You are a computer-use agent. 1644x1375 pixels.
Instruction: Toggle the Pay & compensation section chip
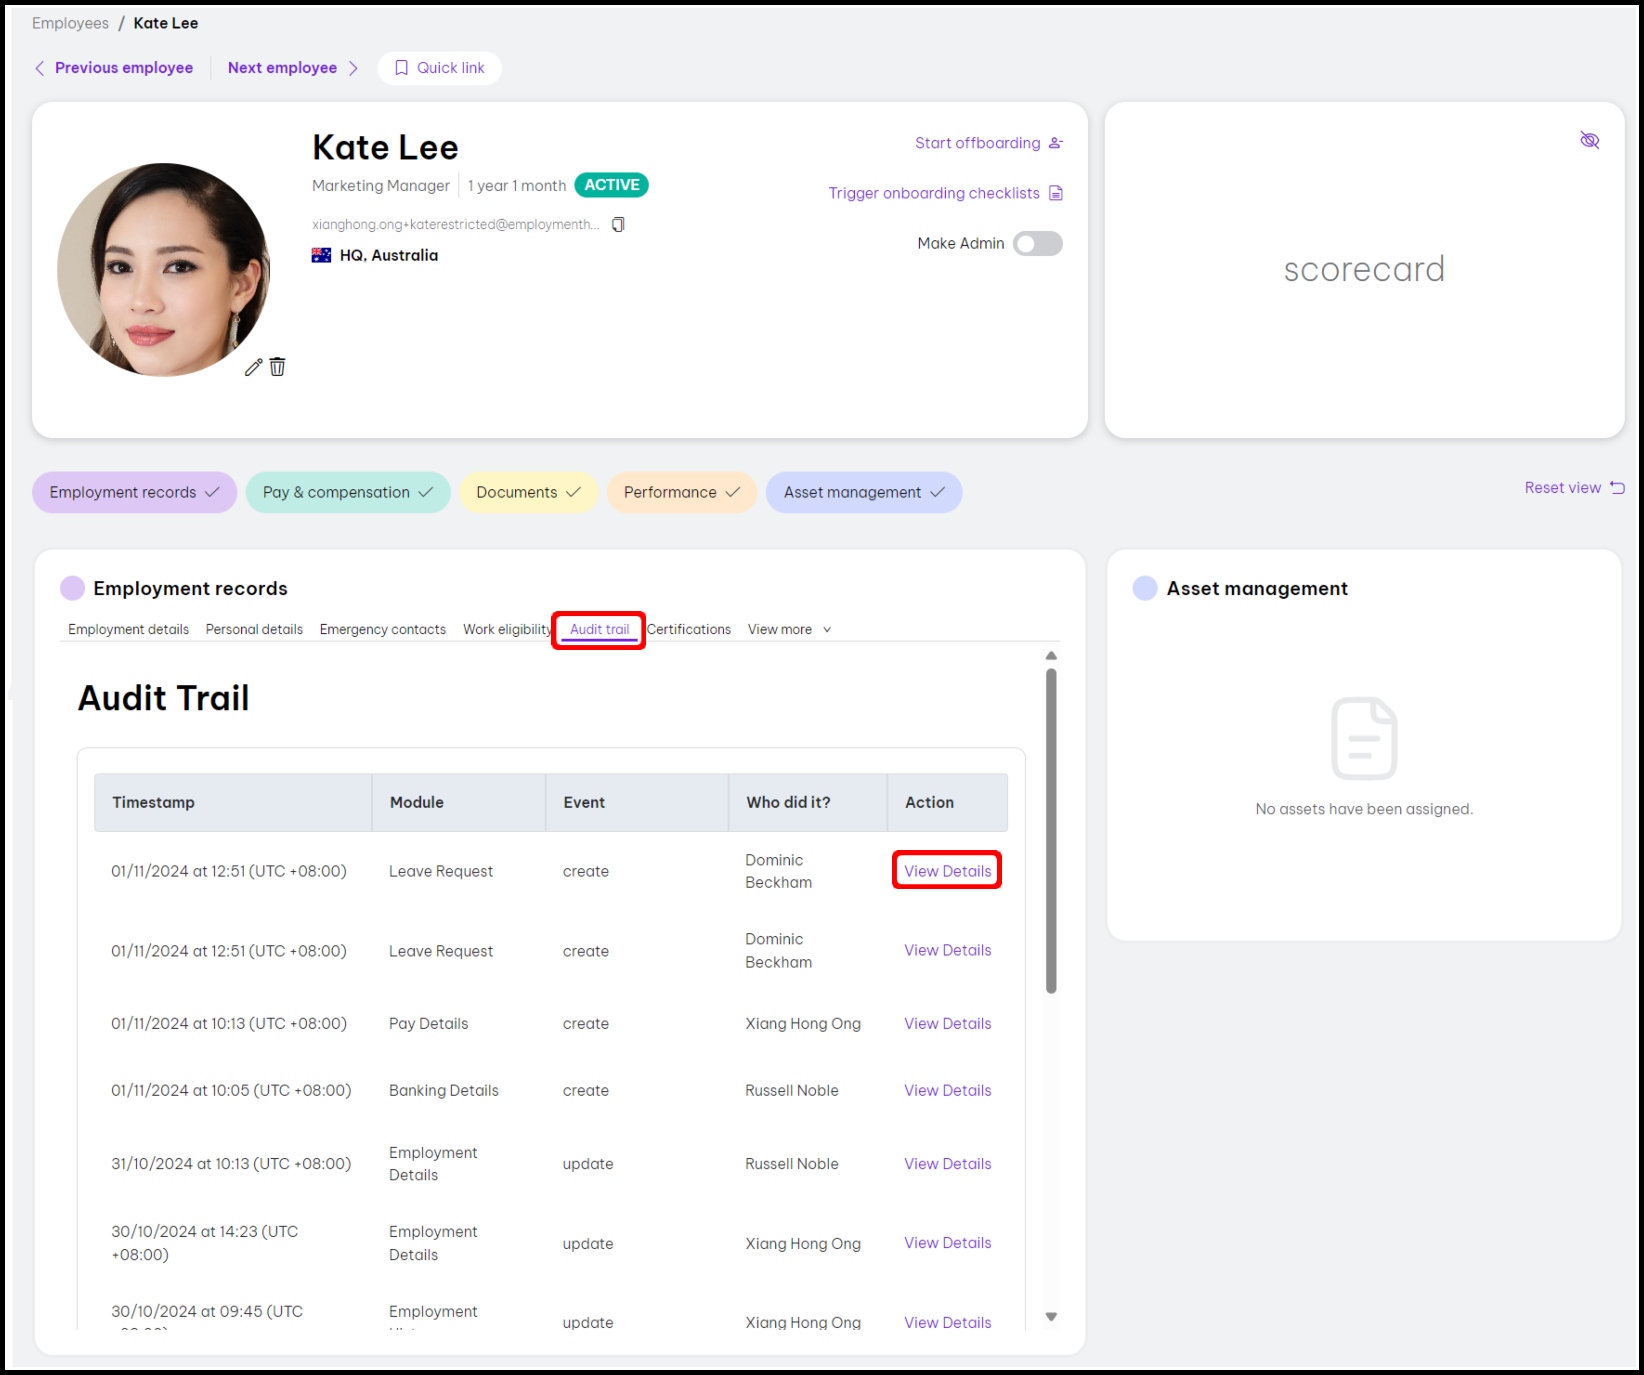pyautogui.click(x=347, y=492)
